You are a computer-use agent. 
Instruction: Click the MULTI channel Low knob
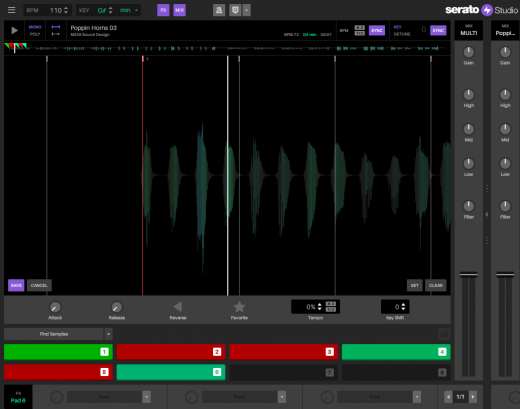(469, 163)
